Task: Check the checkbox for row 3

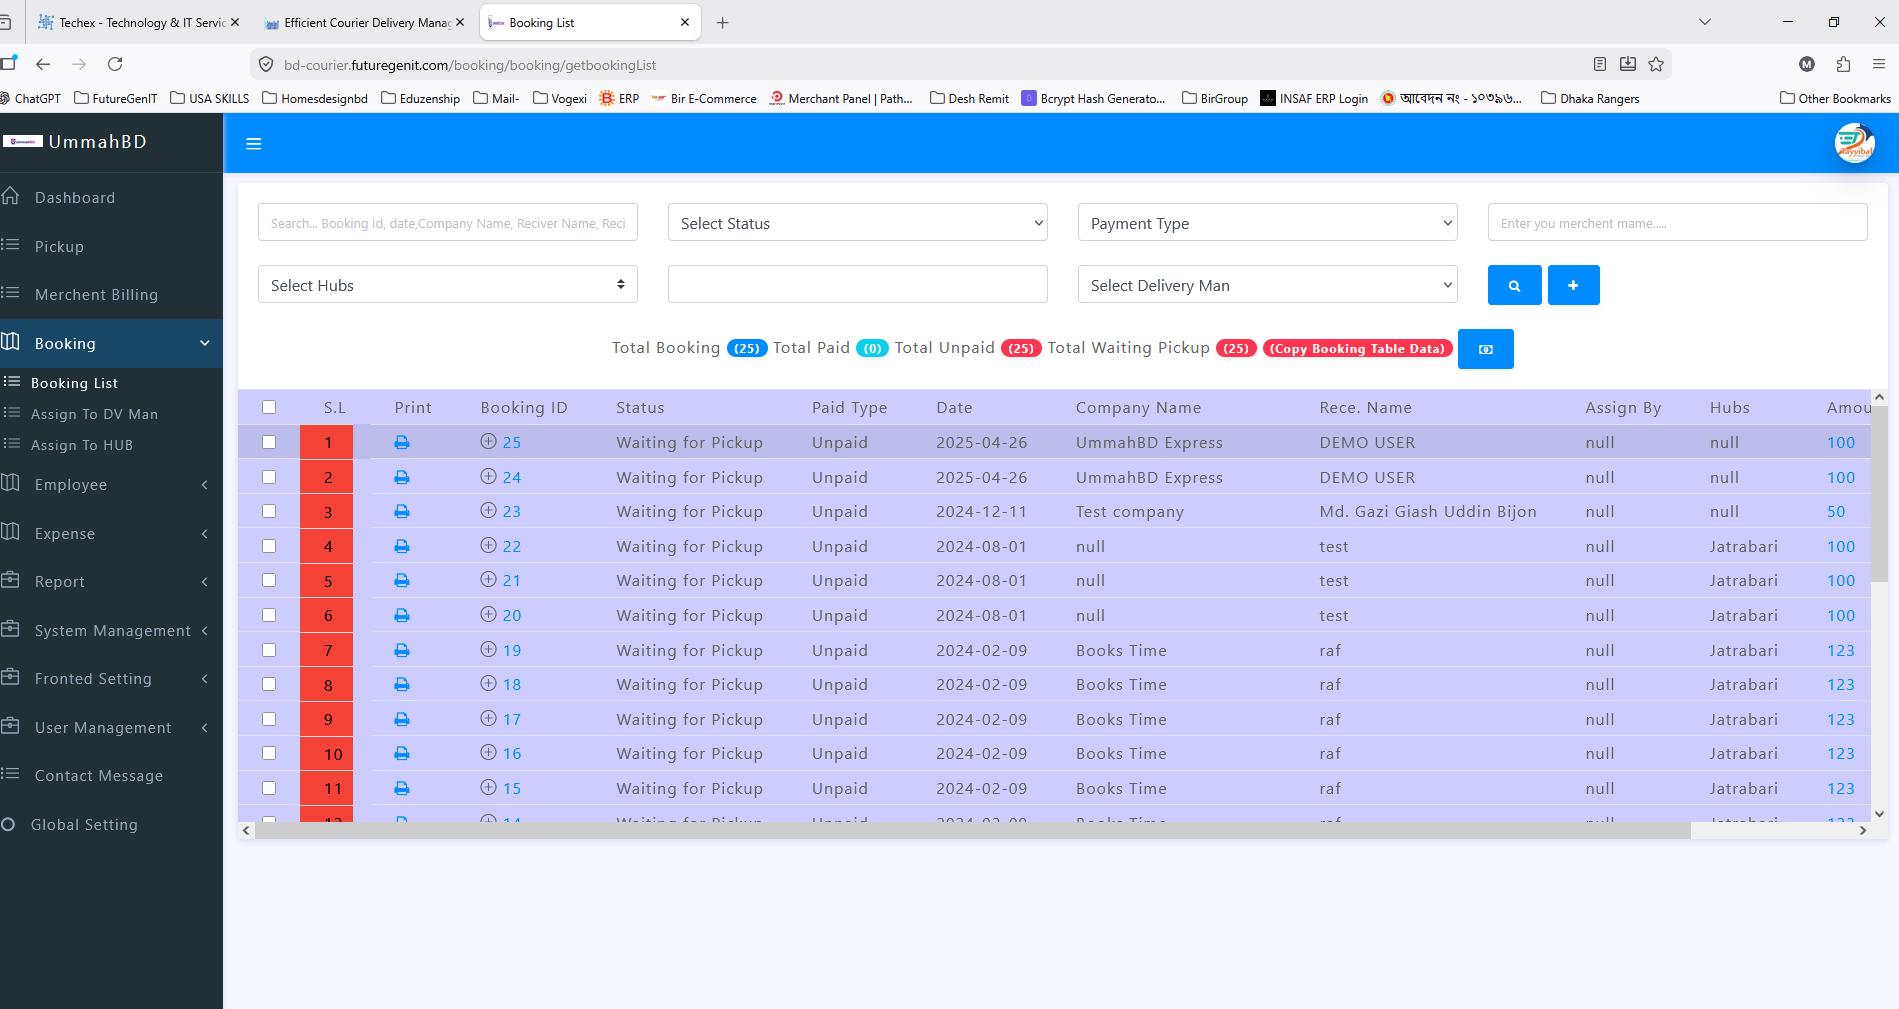Action: [x=269, y=511]
